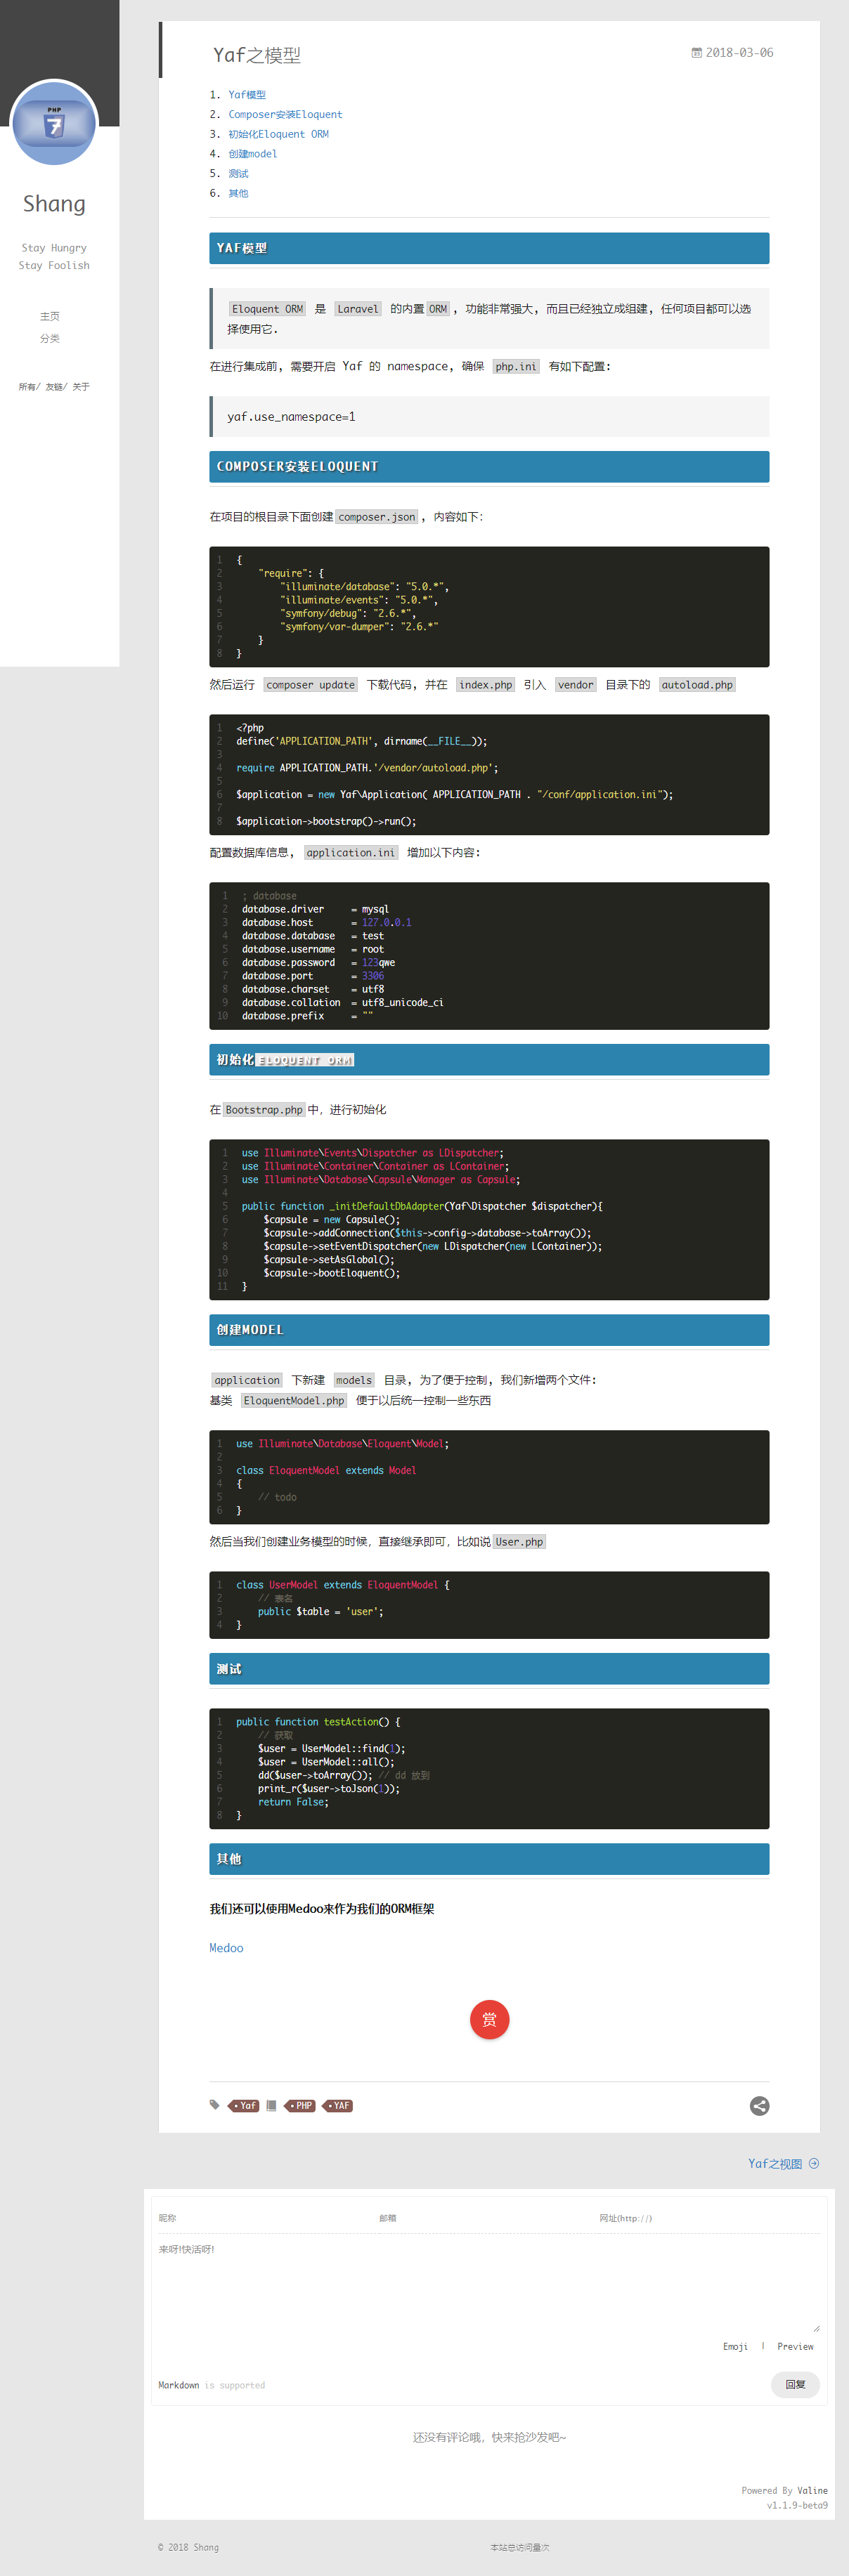849x2576 pixels.
Task: Open the 分类 categories page
Action: (49, 338)
